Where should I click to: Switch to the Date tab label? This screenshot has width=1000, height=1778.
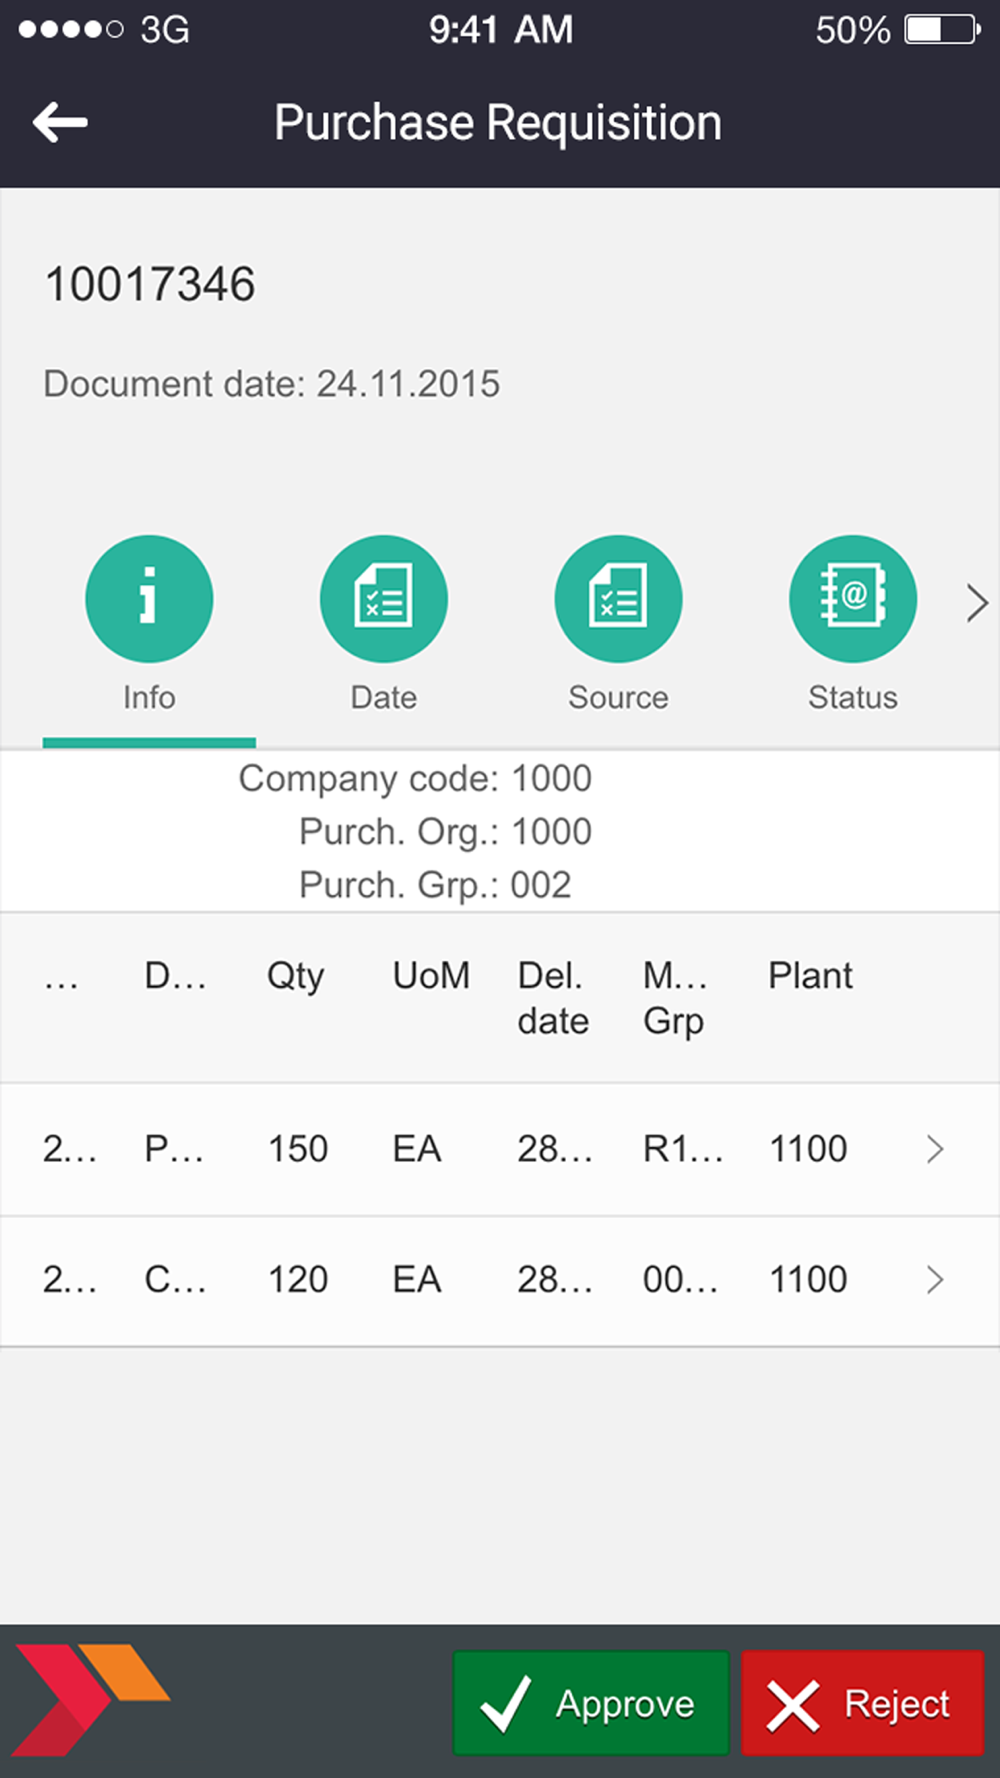pos(384,697)
